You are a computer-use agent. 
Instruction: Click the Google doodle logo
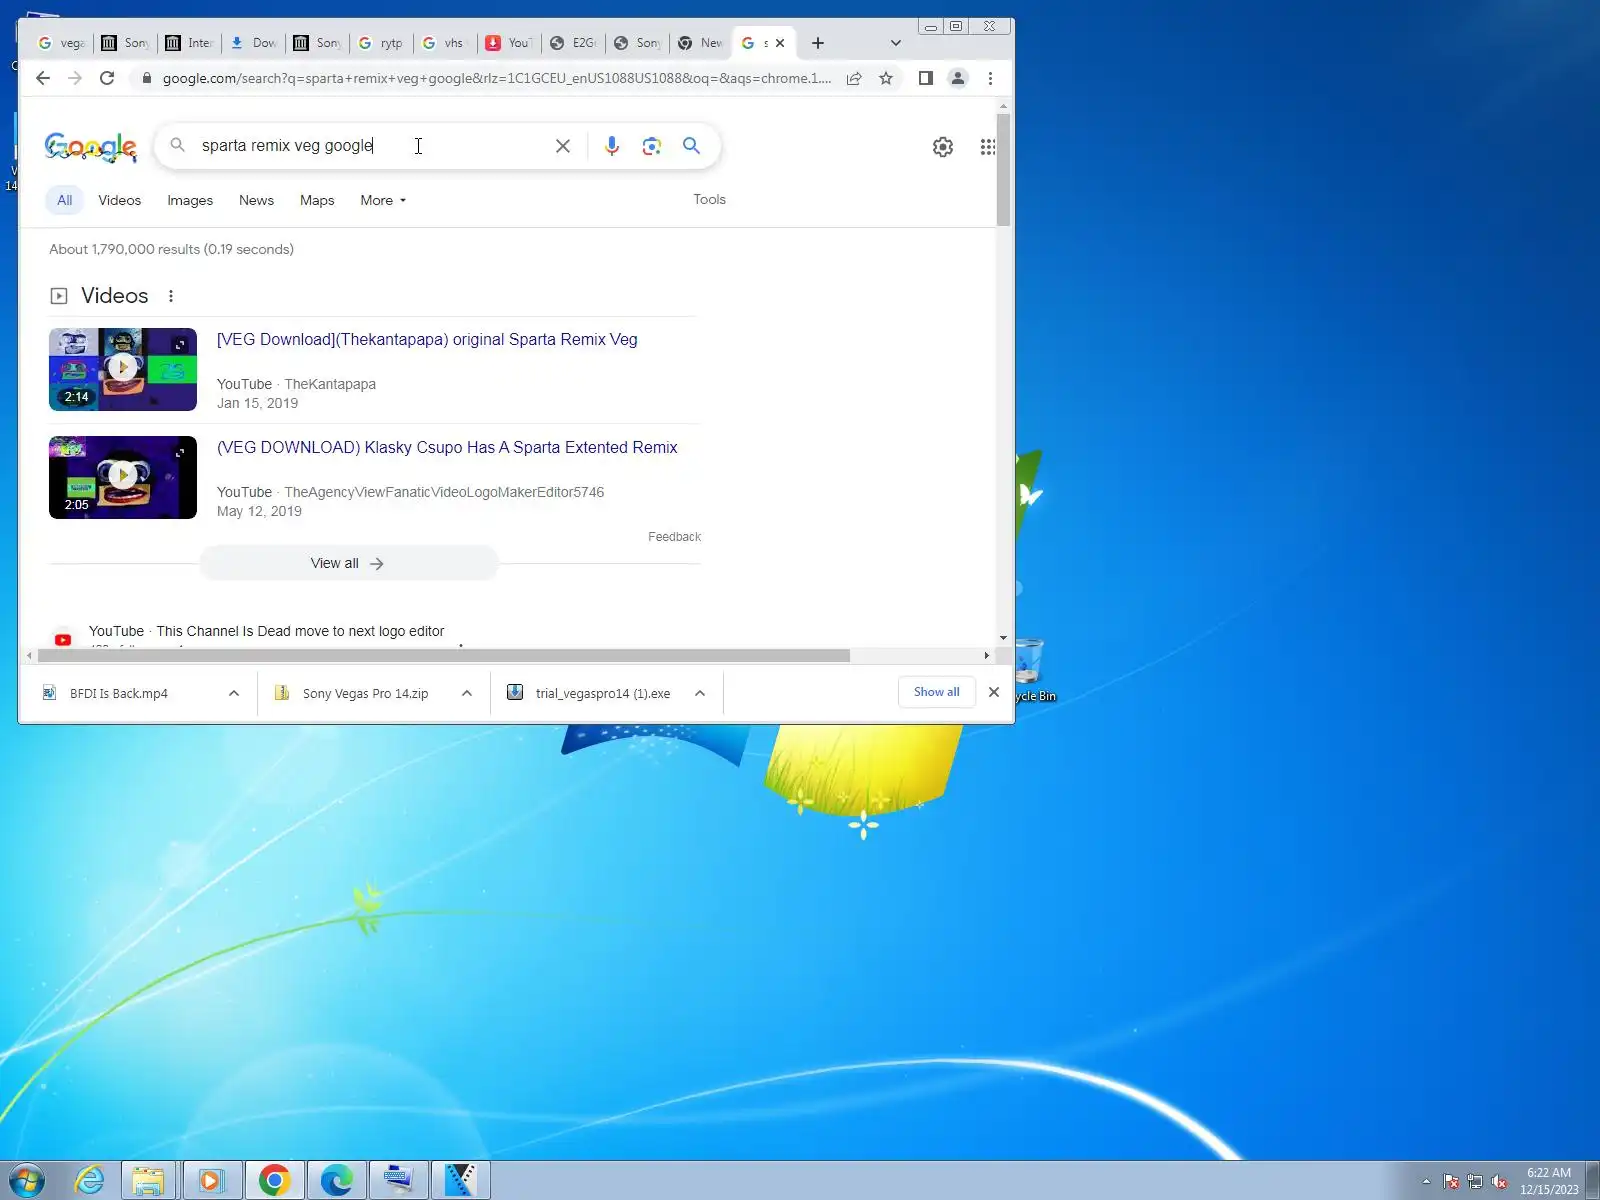(x=91, y=147)
